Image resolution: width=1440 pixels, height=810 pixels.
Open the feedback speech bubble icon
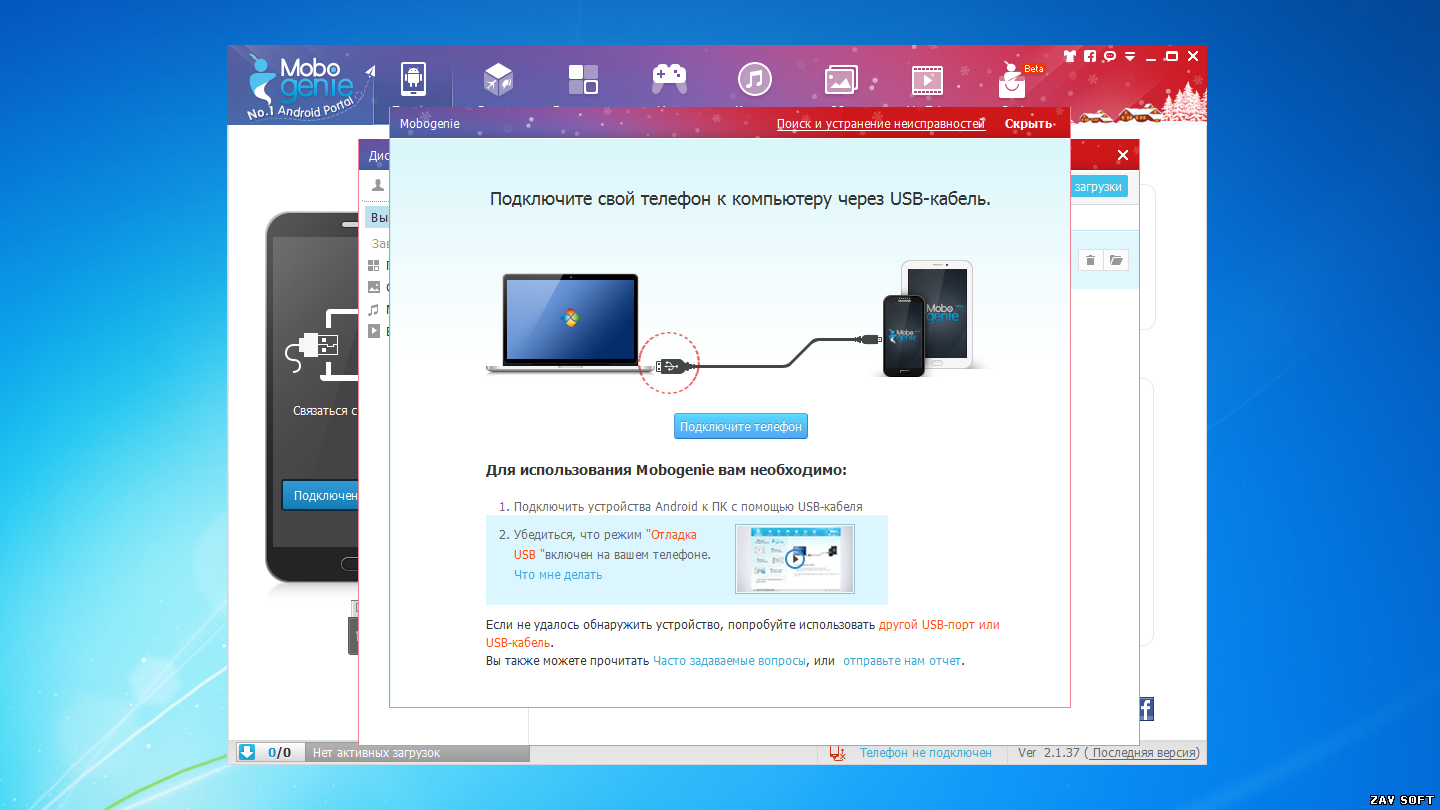click(1110, 56)
